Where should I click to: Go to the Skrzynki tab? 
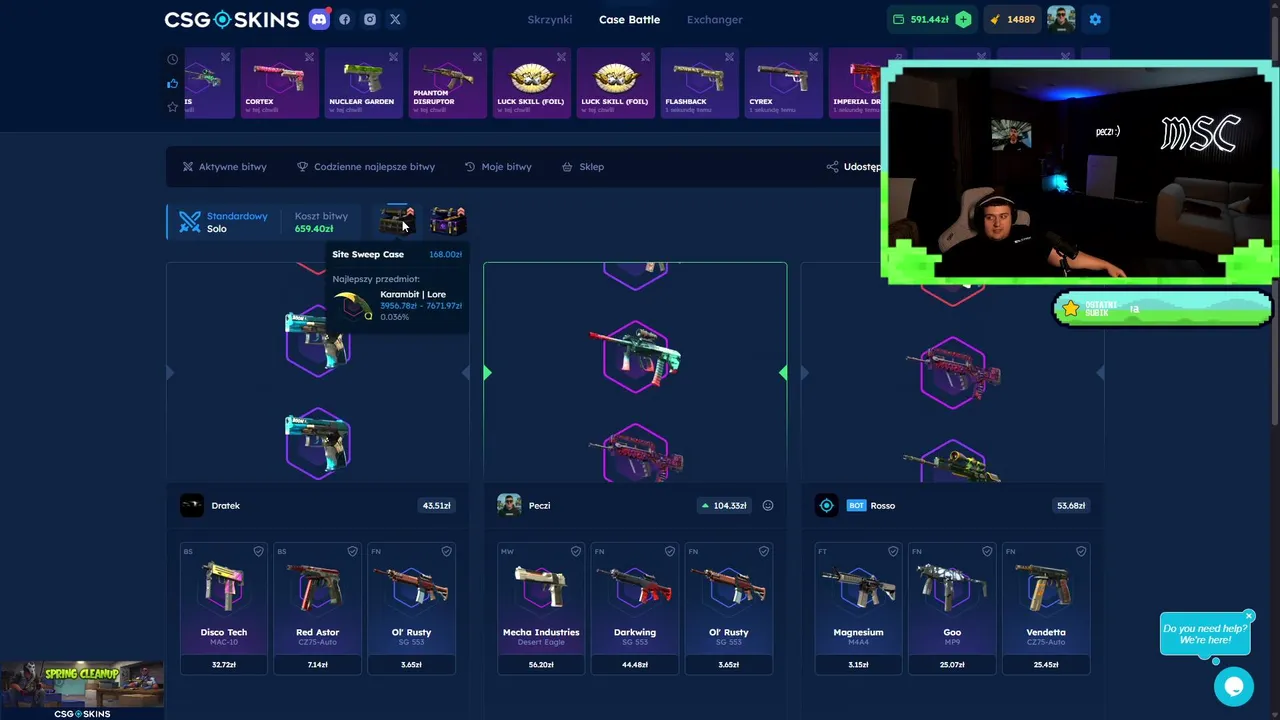click(x=550, y=19)
